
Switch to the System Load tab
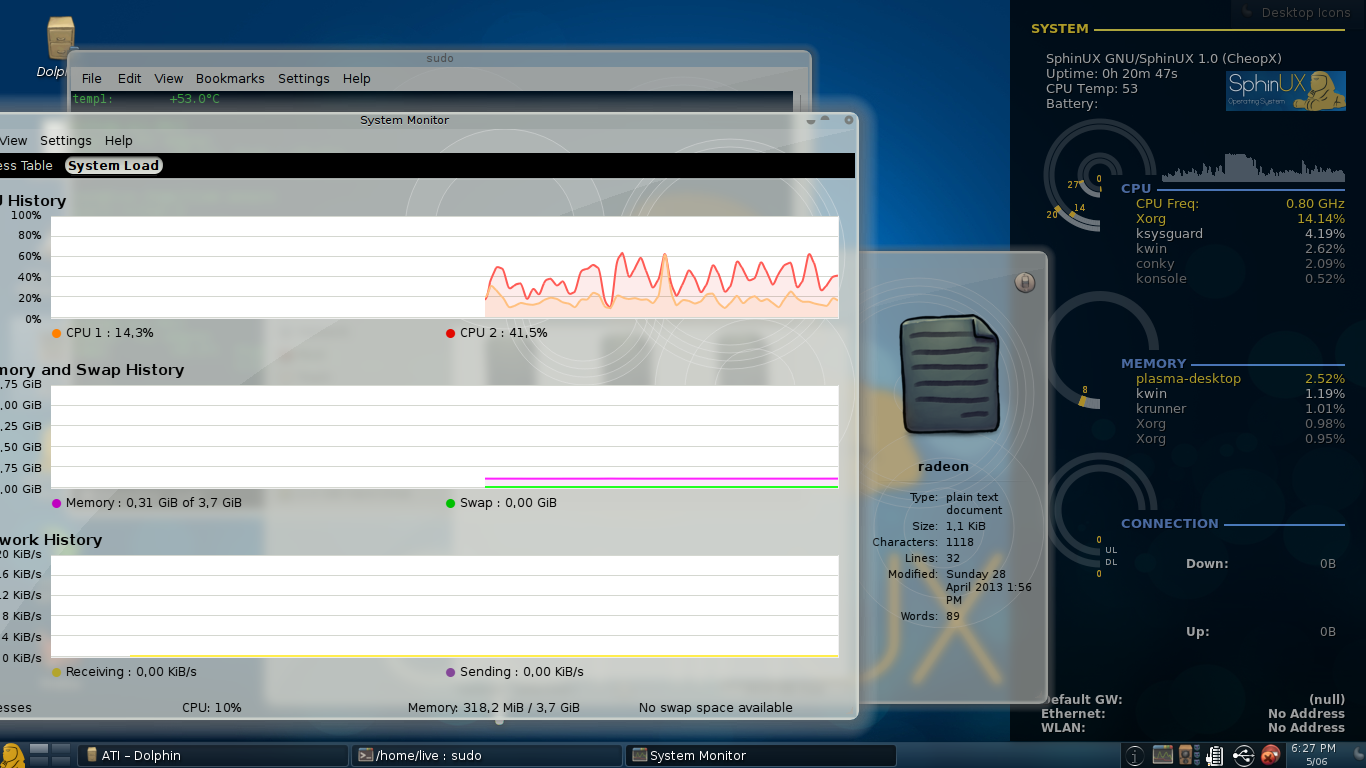114,166
